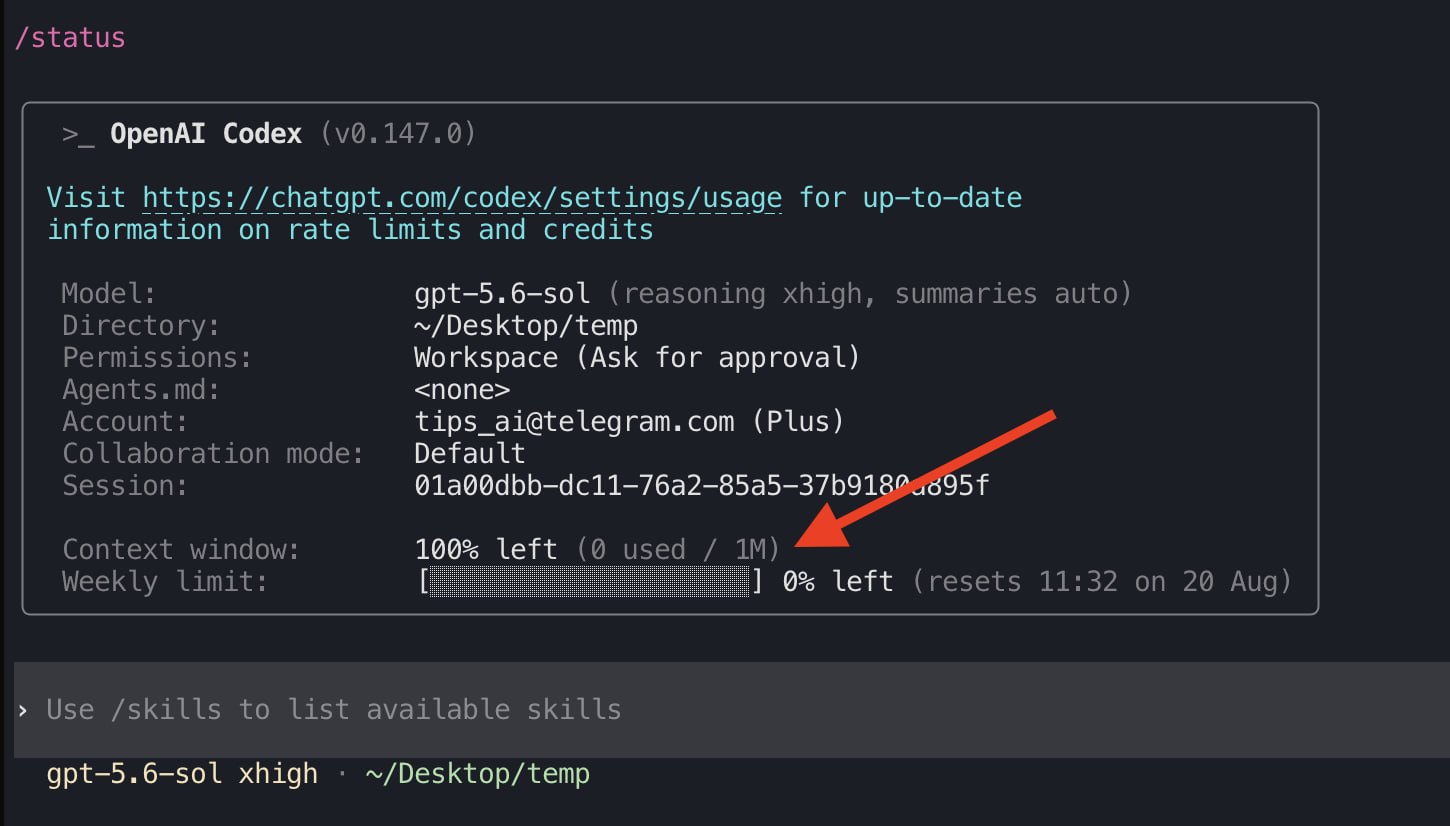Click the 'OpenAI Codex' title

(206, 134)
